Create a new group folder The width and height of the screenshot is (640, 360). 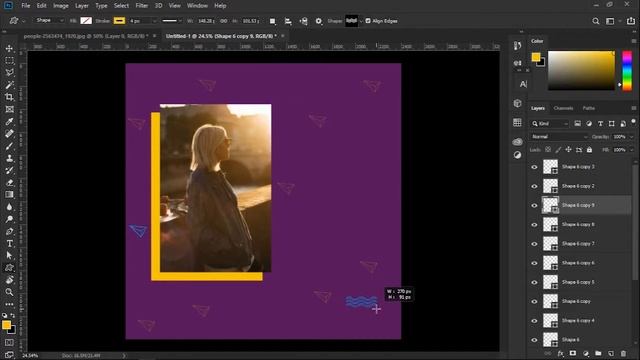598,353
